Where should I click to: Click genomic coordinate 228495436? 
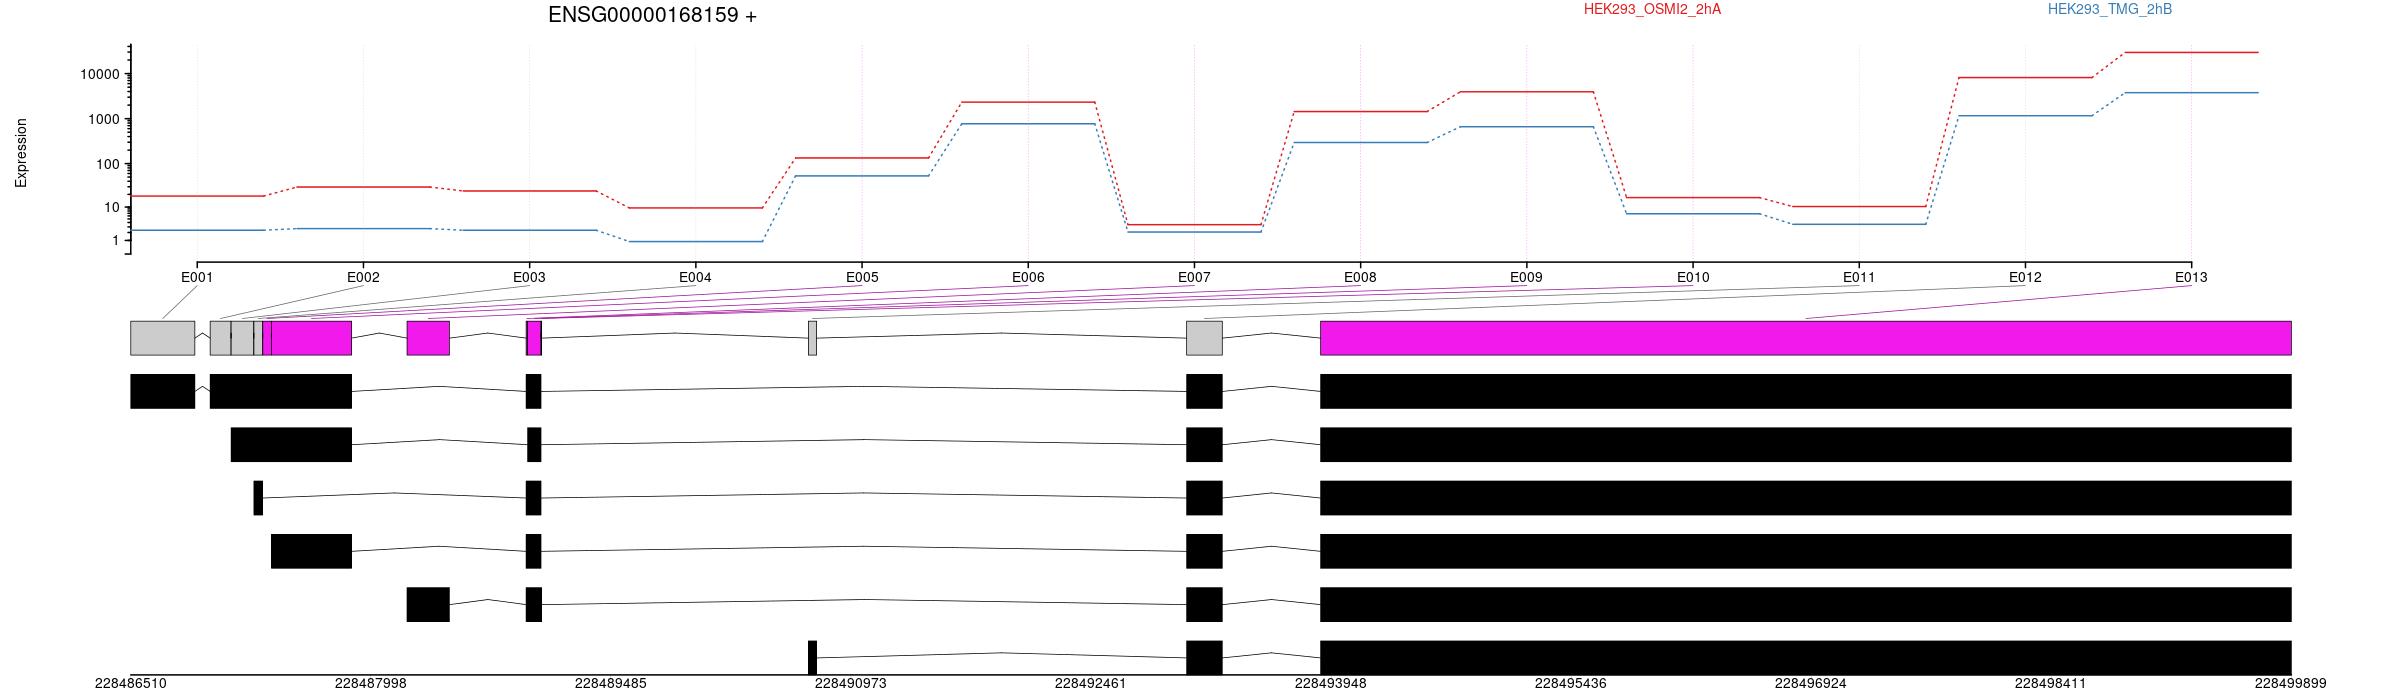(x=1571, y=684)
